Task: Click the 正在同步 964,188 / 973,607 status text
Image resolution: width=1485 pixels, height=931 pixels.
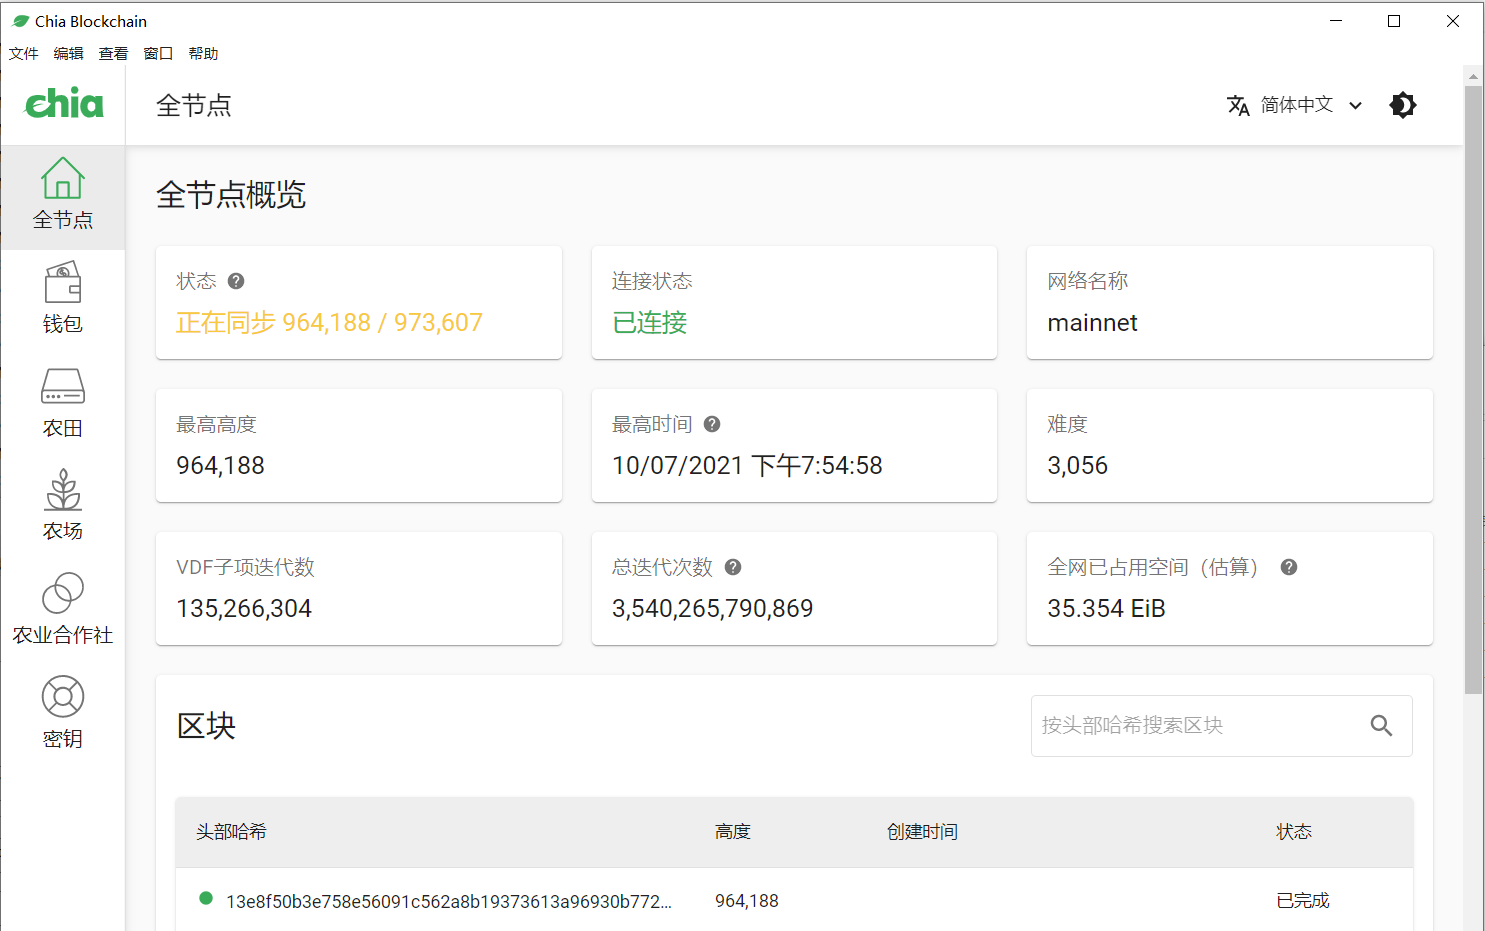Action: coord(329,323)
